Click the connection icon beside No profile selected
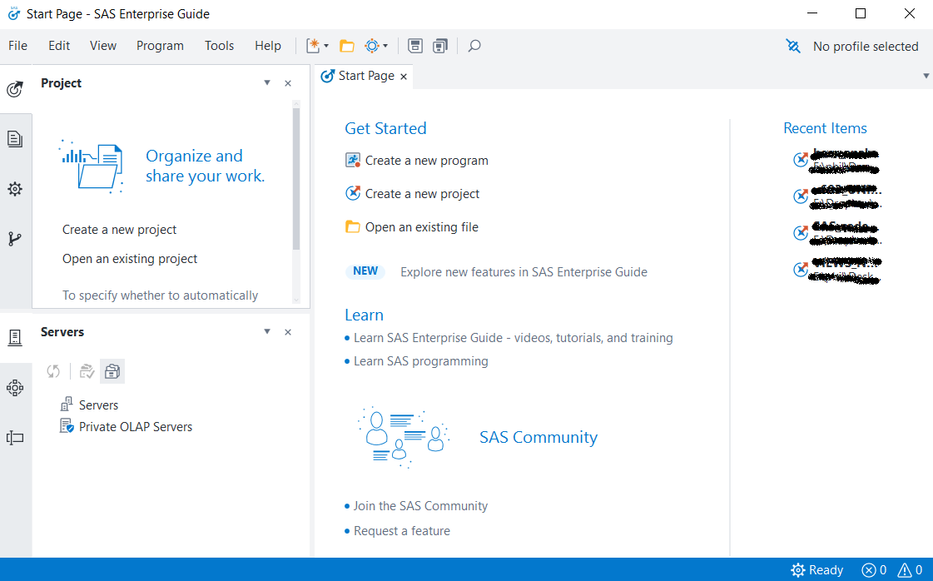Viewport: 933px width, 581px height. click(794, 46)
